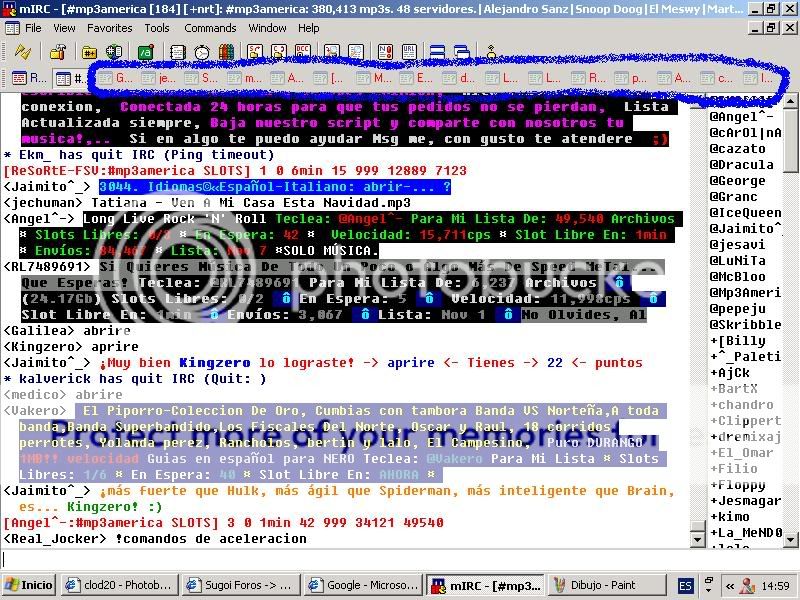Click the DCC Send file icon
Screen dimensions: 800x600
[x=255, y=52]
